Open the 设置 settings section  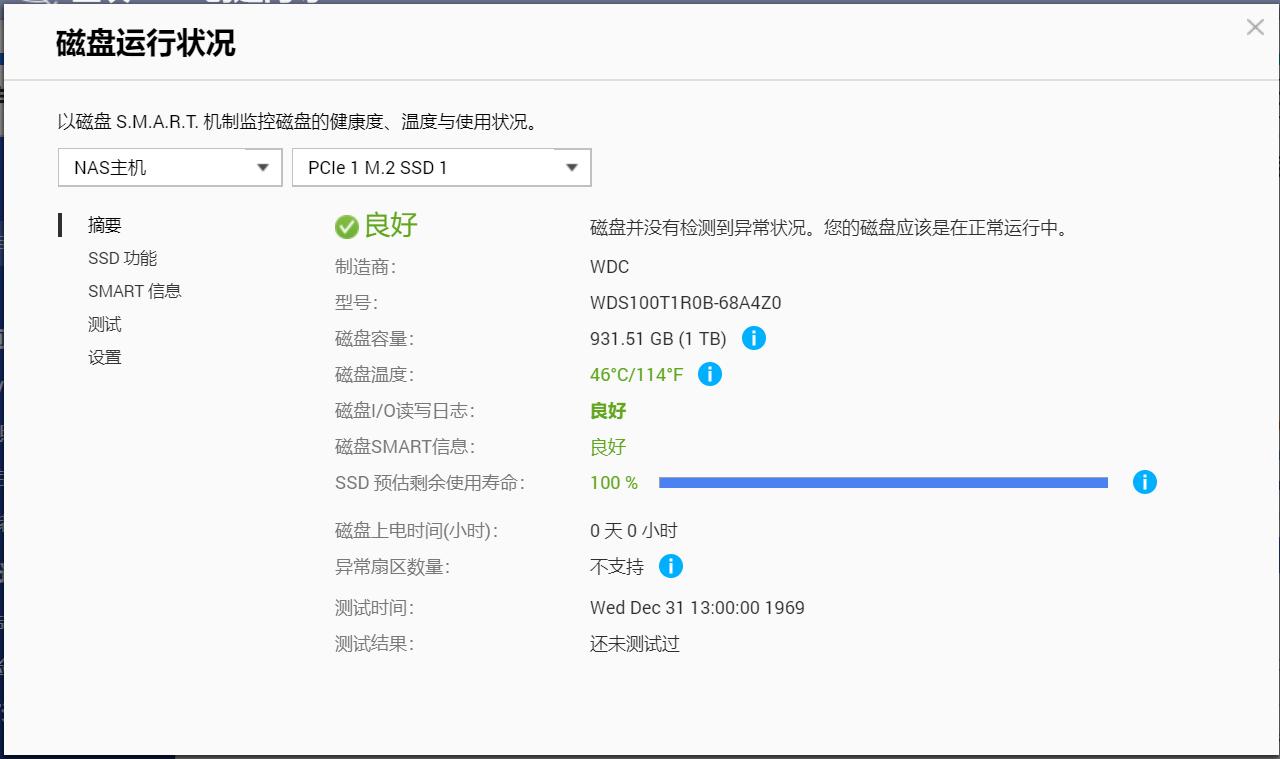pos(105,356)
